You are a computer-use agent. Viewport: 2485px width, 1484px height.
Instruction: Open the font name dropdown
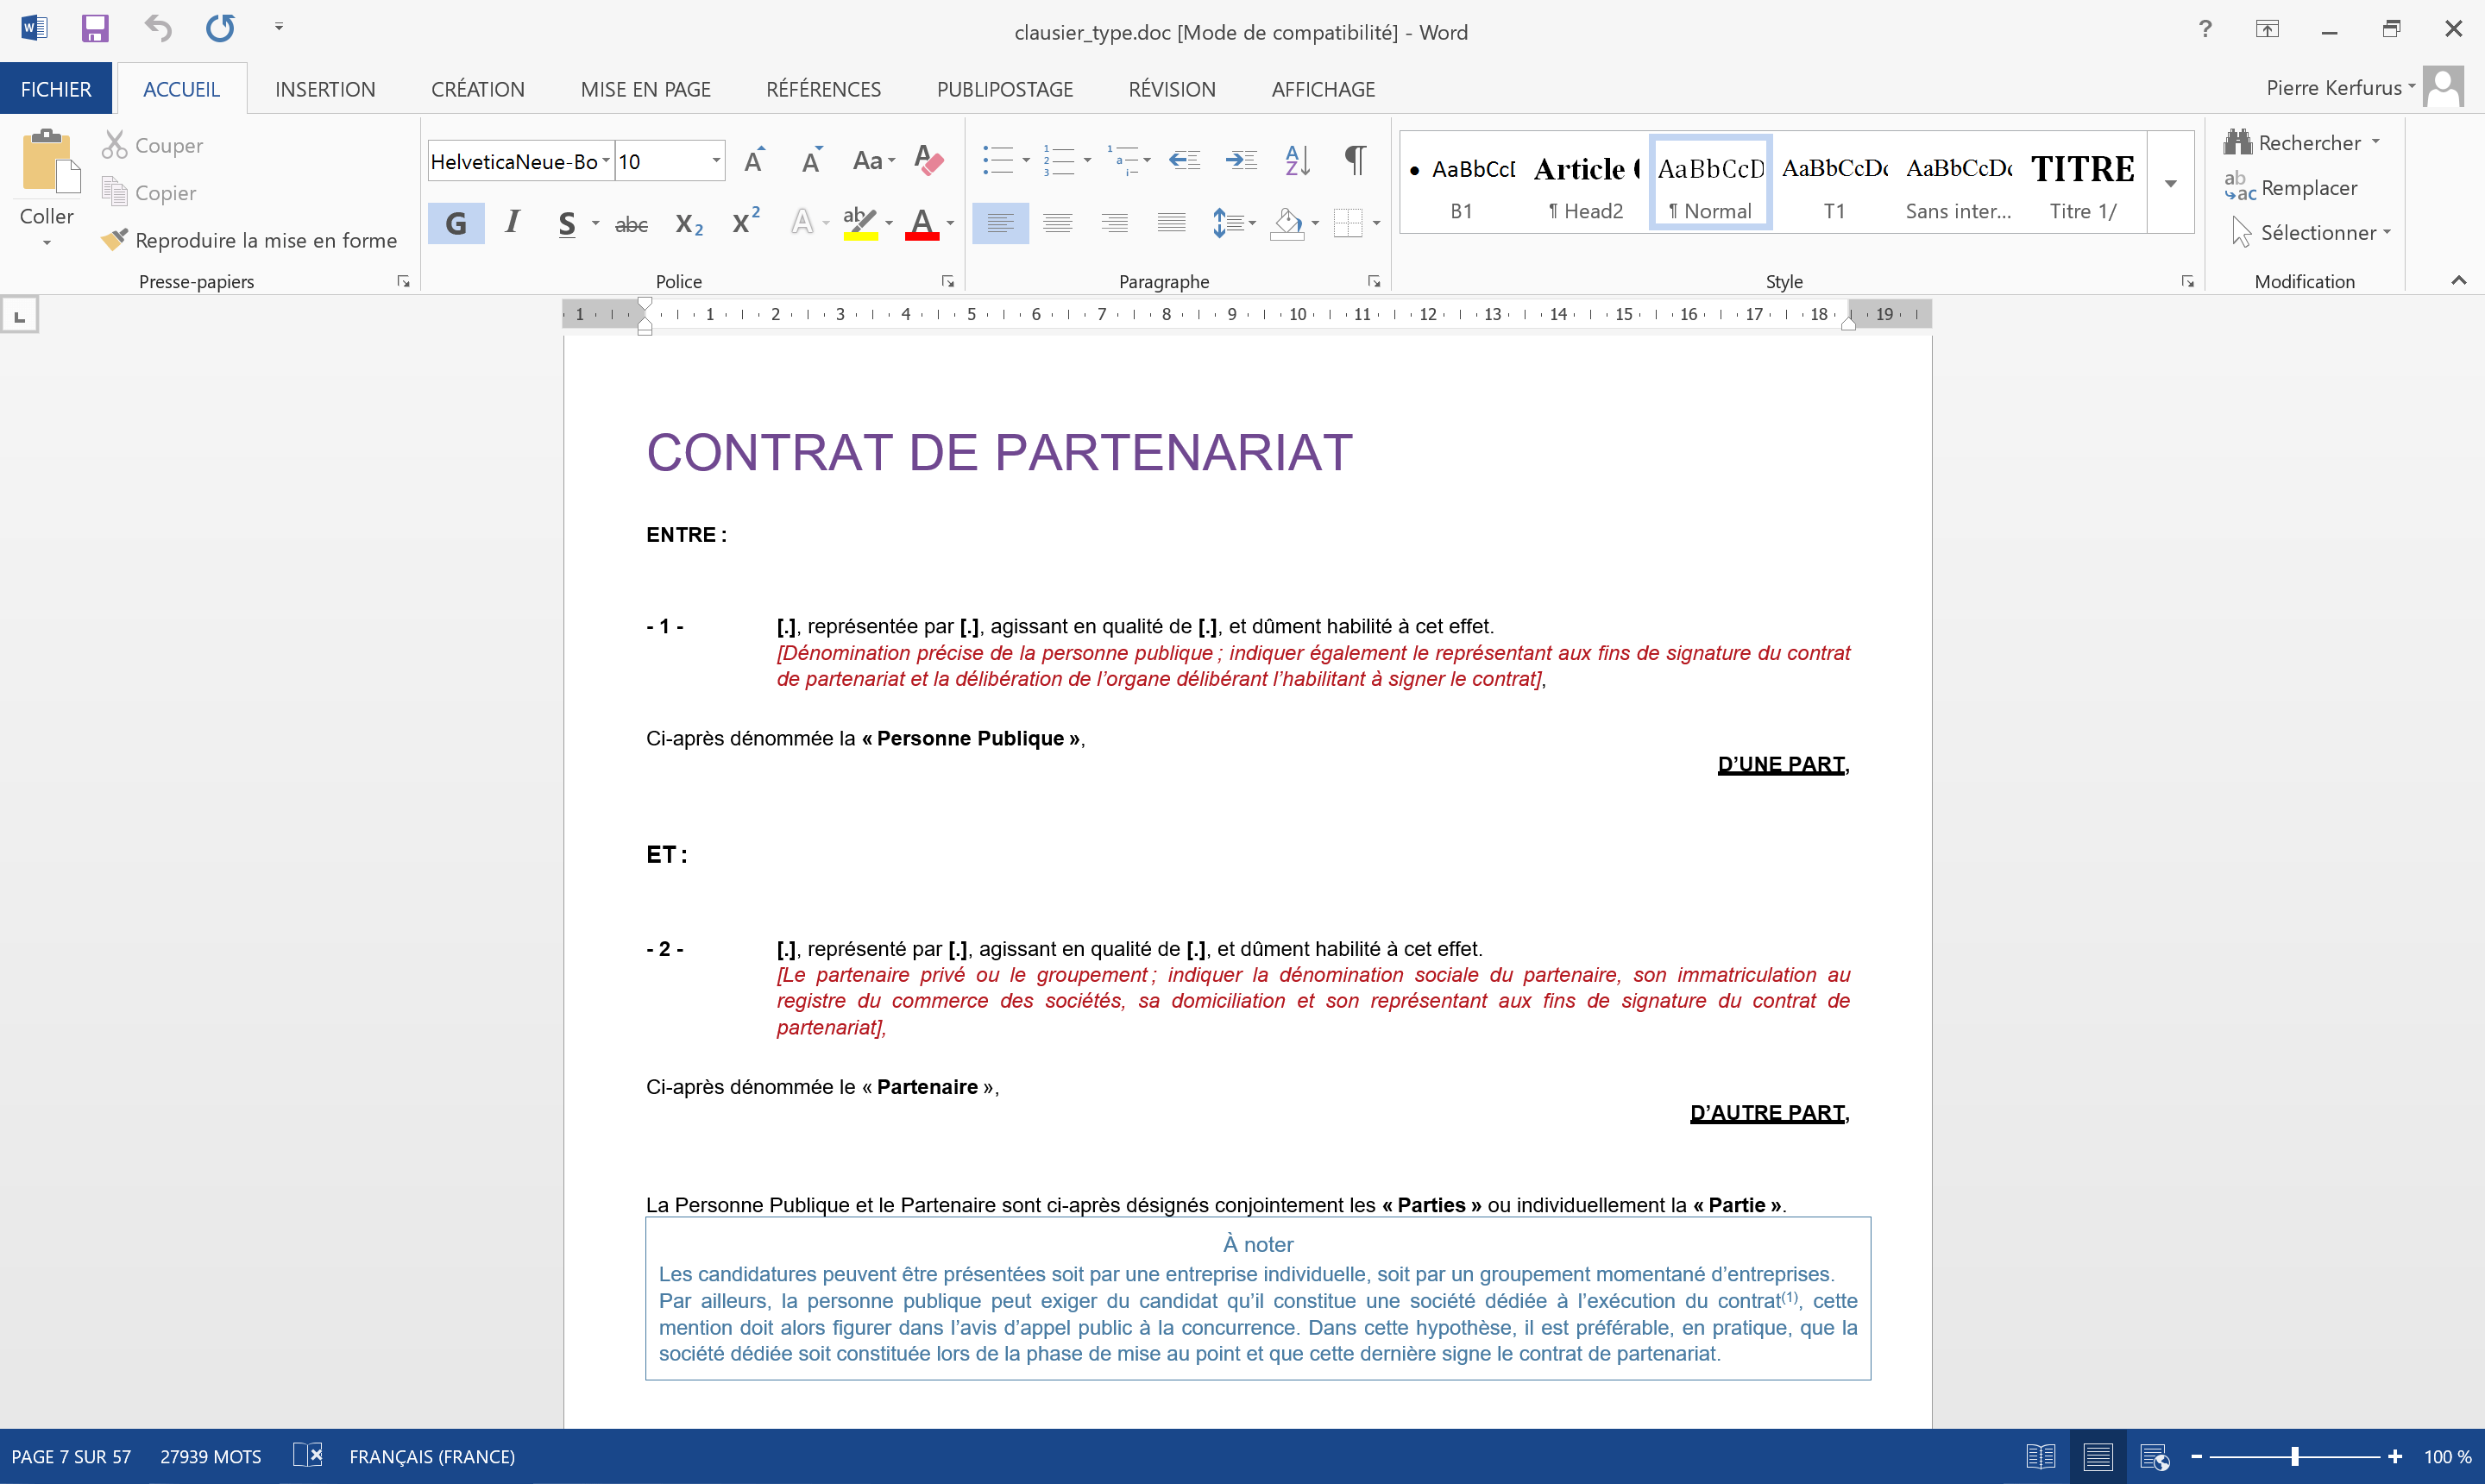605,161
